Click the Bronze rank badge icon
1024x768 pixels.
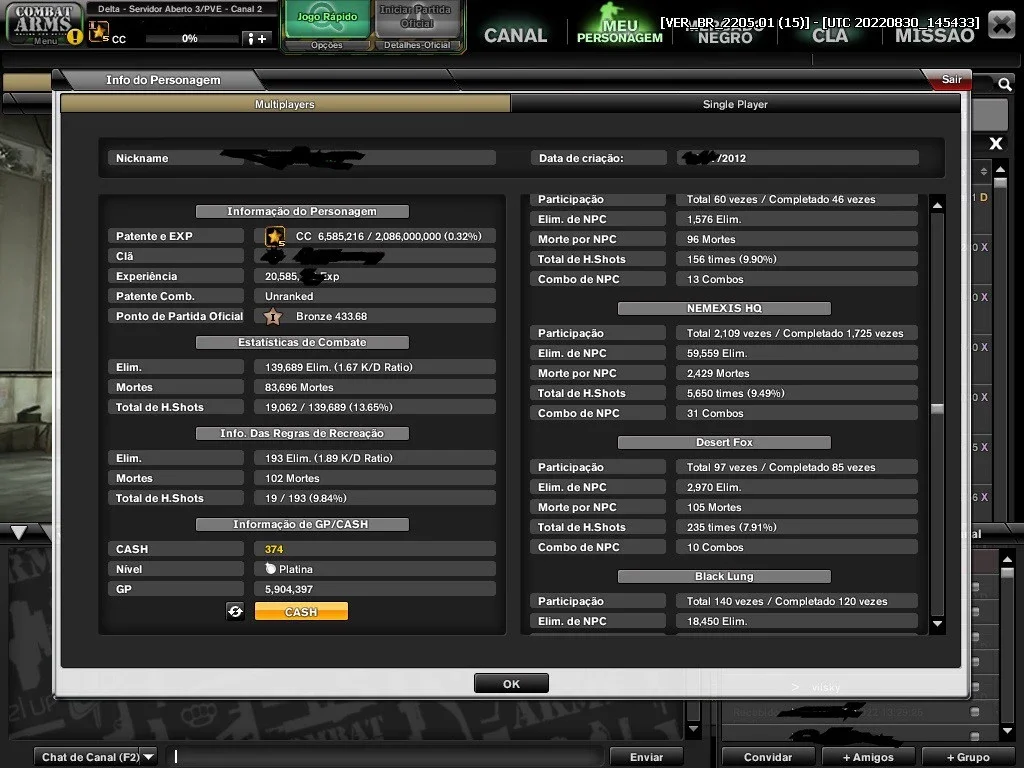coord(273,317)
